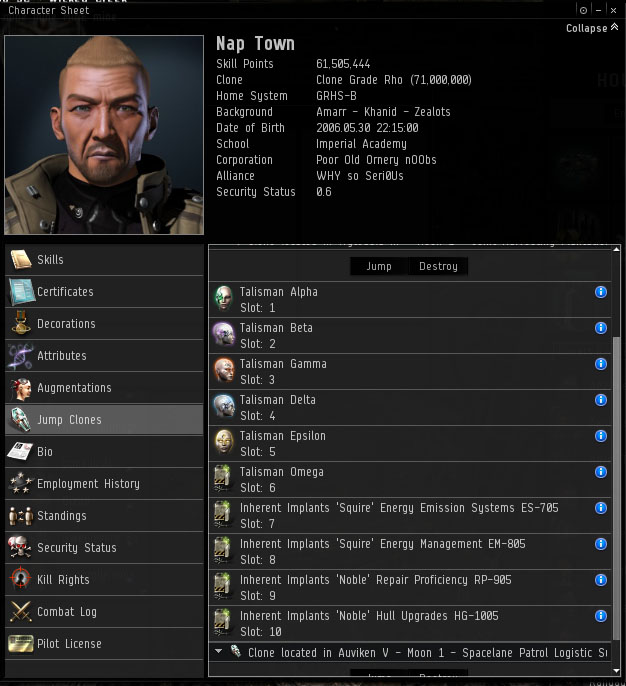Click the window pin icon in title bar
This screenshot has width=626, height=686.
(x=583, y=10)
